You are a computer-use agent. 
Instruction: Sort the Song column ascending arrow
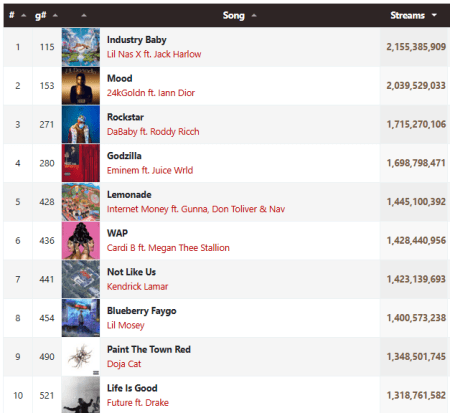coord(254,16)
